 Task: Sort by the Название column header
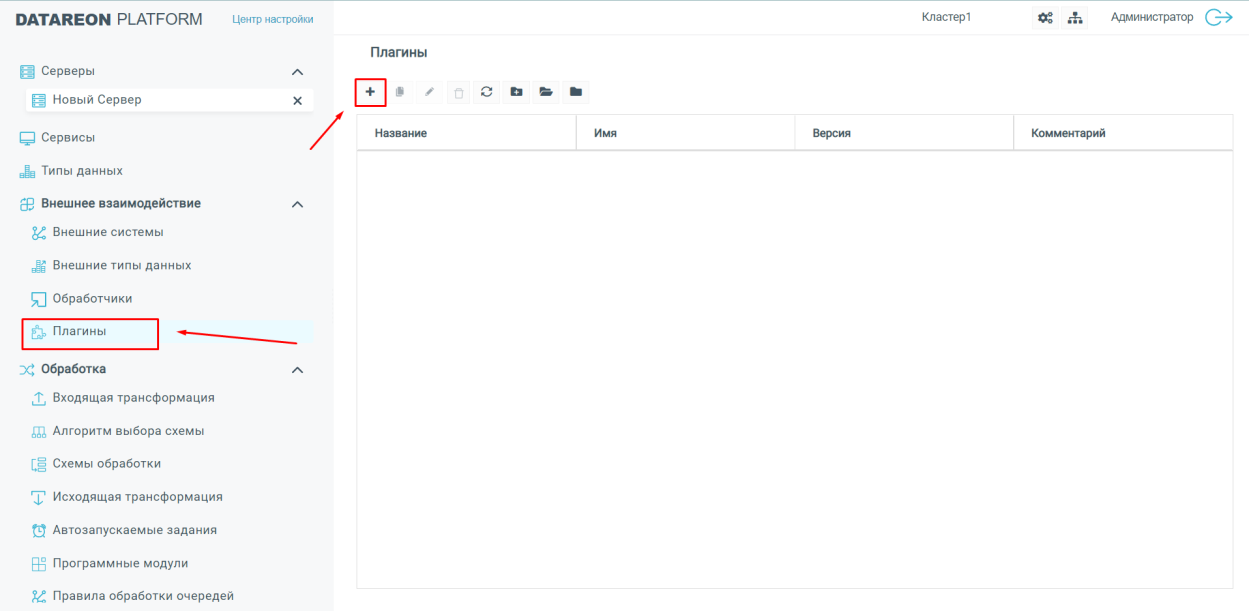(x=401, y=133)
